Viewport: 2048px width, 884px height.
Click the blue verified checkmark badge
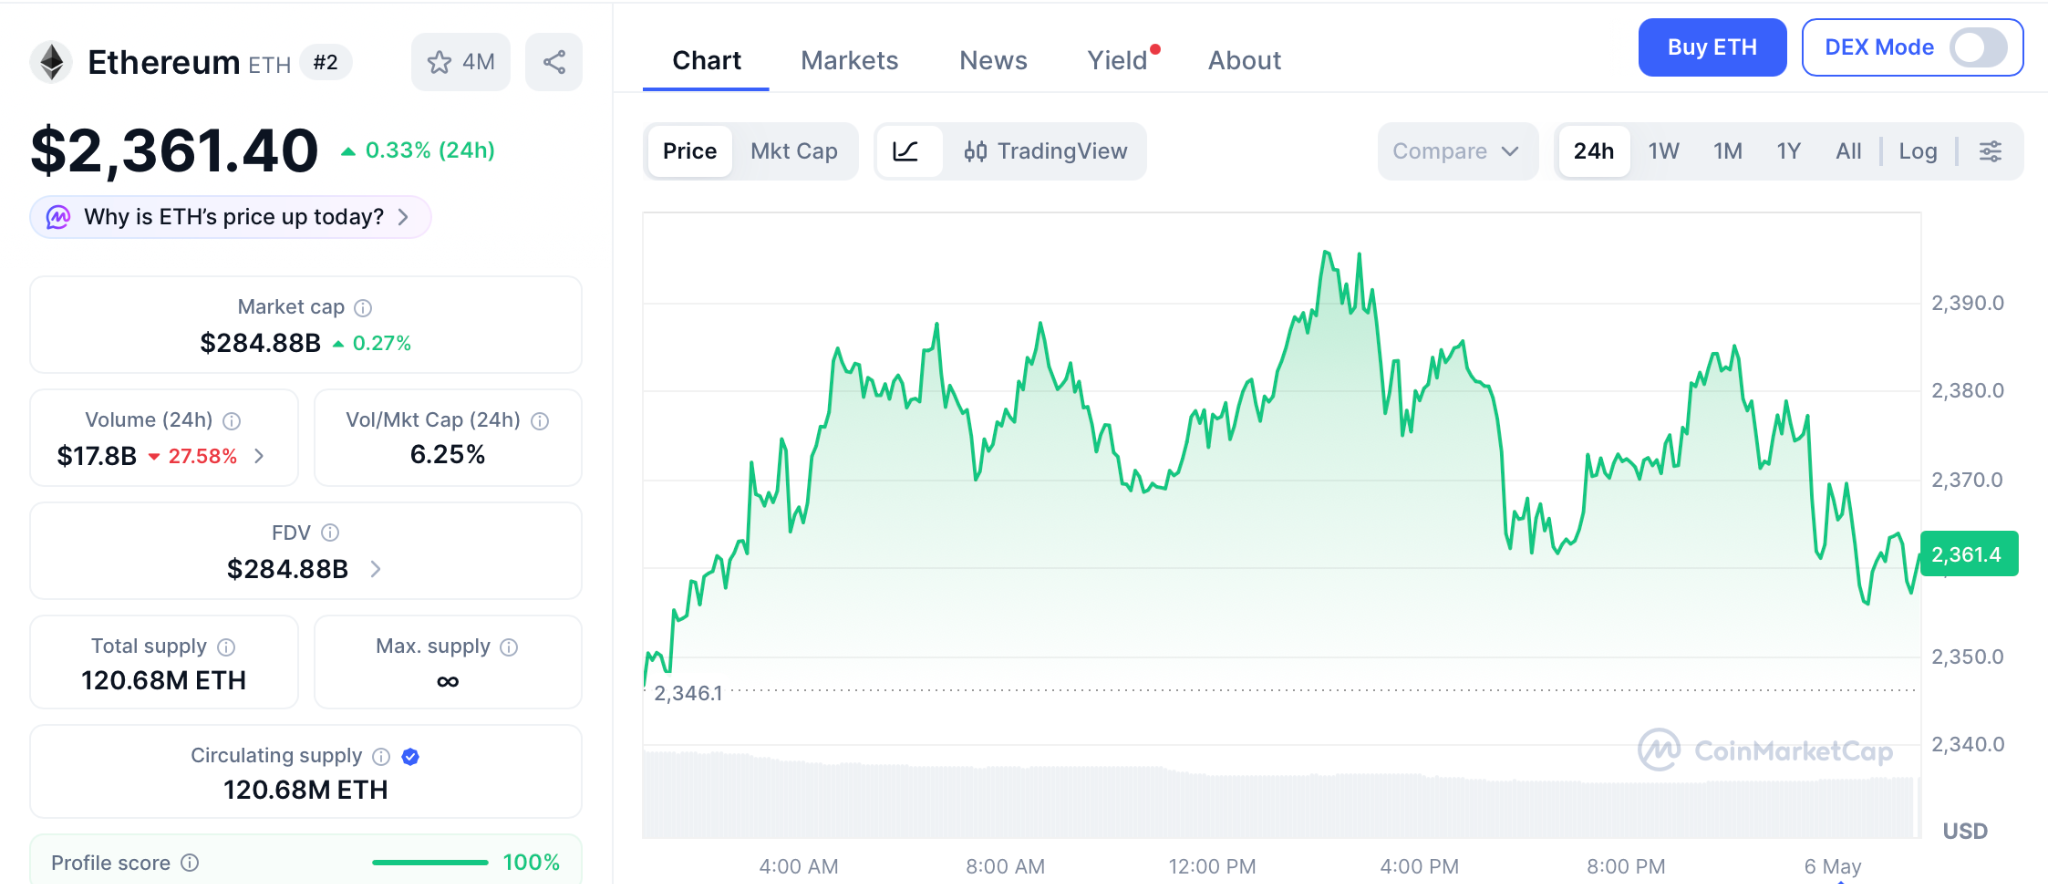click(x=410, y=756)
